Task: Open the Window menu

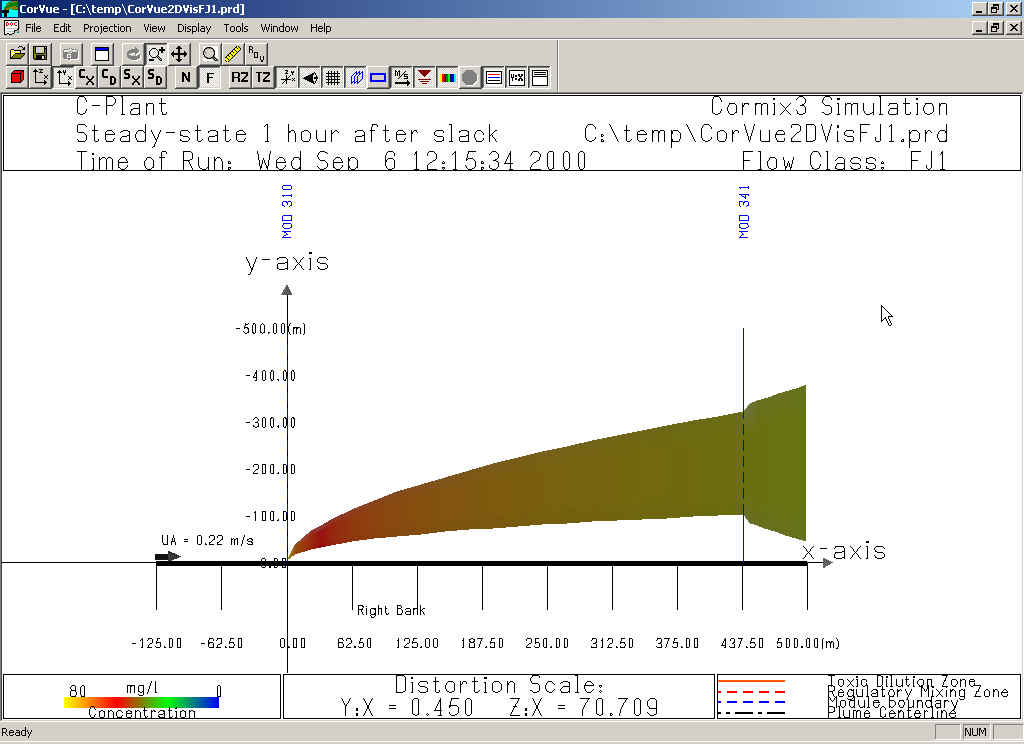Action: point(280,28)
